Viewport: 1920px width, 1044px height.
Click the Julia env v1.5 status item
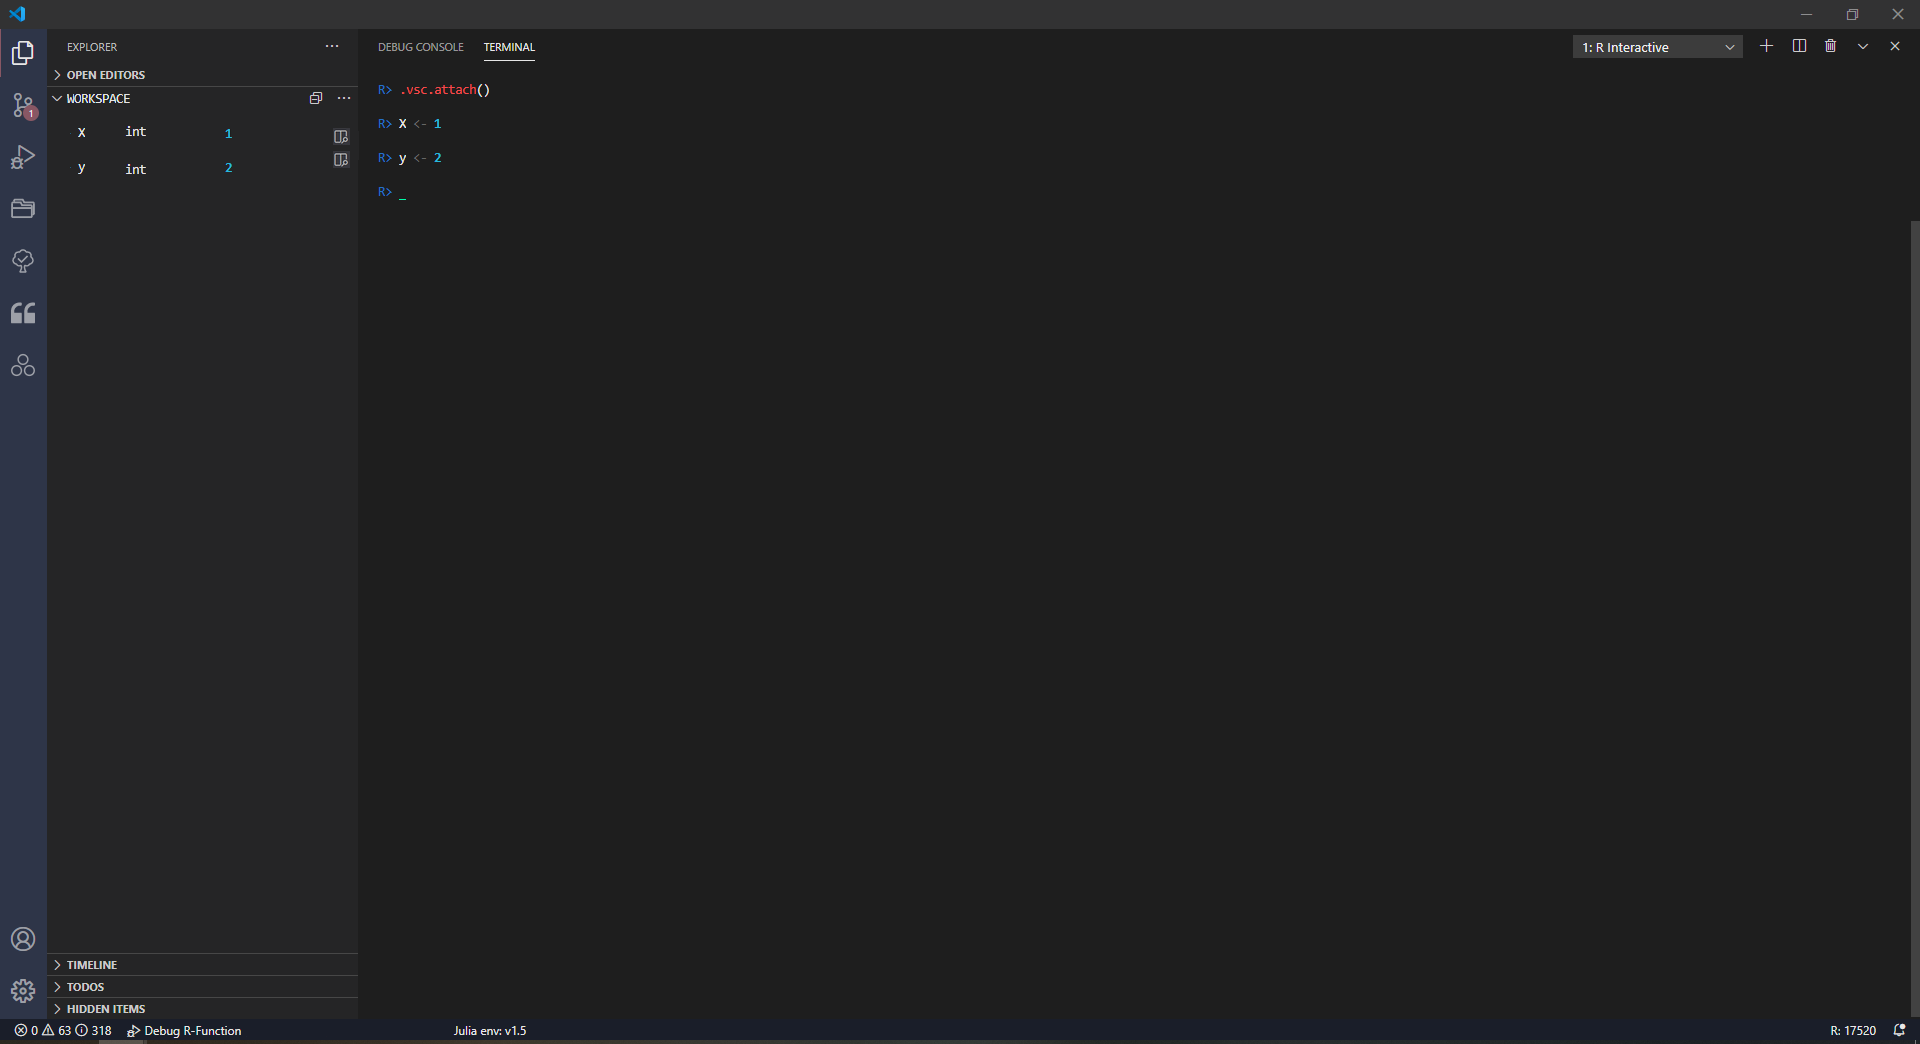point(490,1031)
